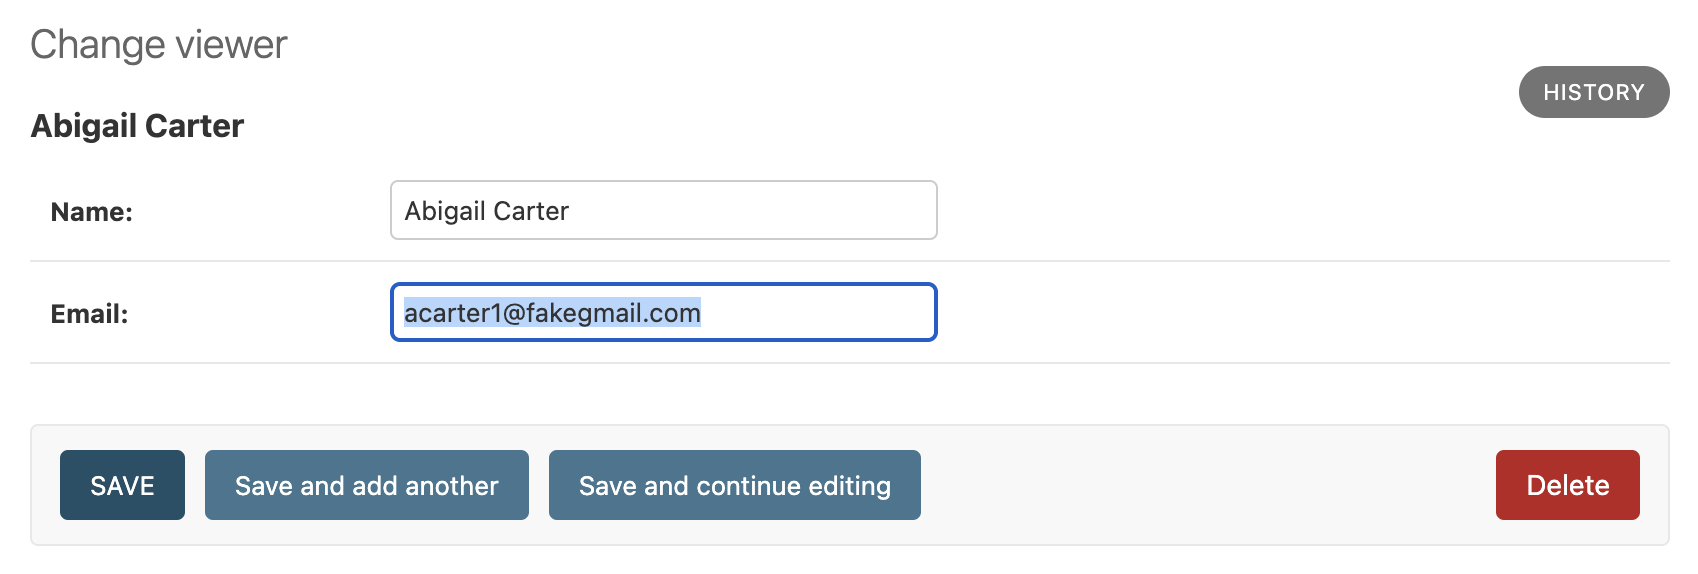Focus the Name text field

point(663,210)
